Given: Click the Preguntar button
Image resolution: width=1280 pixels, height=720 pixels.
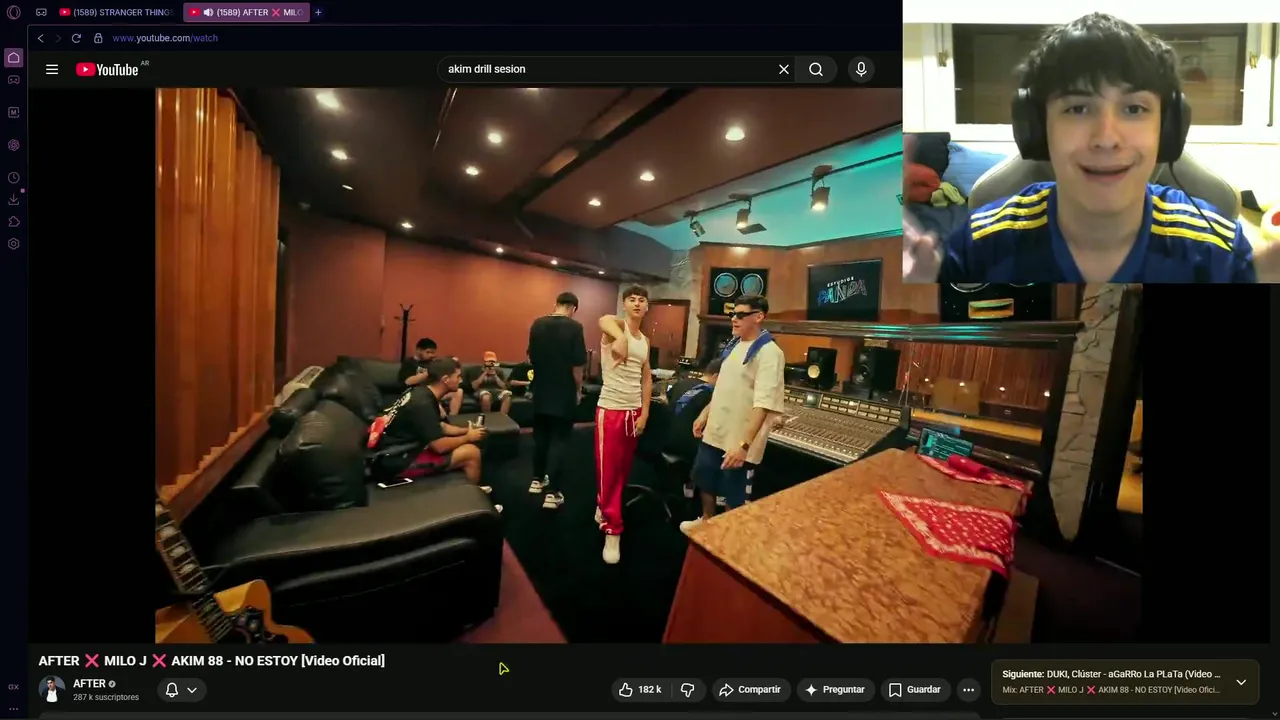Looking at the screenshot, I should [x=835, y=690].
